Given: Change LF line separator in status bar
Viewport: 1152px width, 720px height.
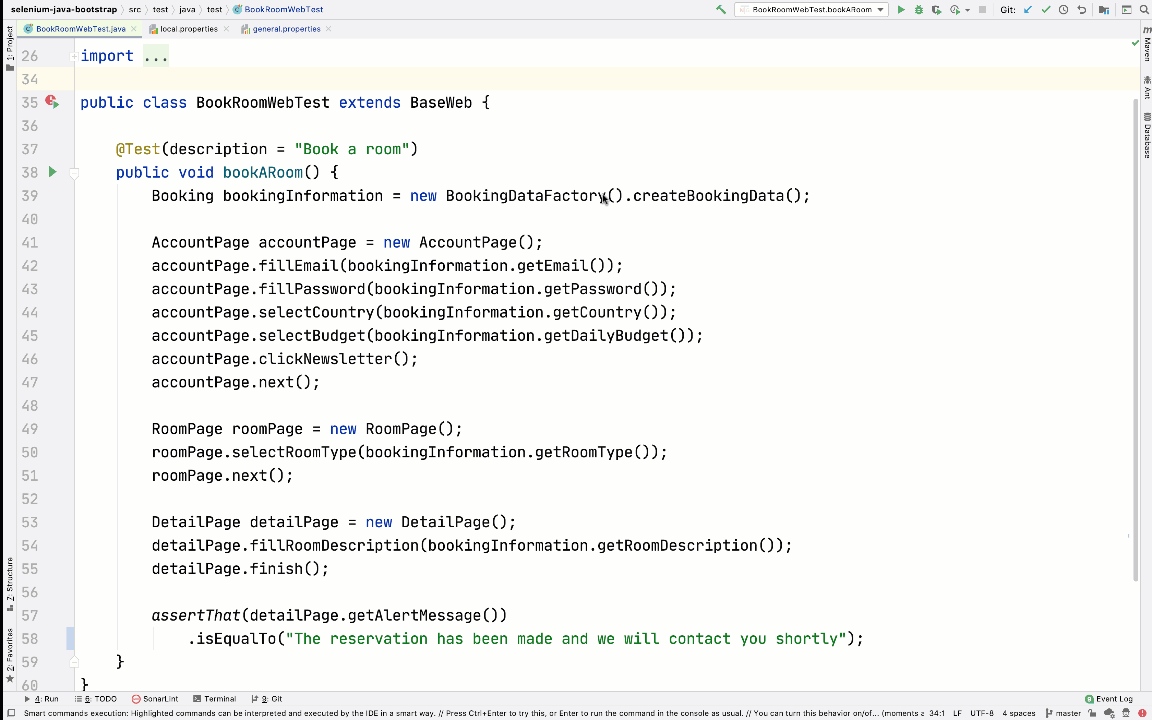Looking at the screenshot, I should [957, 713].
